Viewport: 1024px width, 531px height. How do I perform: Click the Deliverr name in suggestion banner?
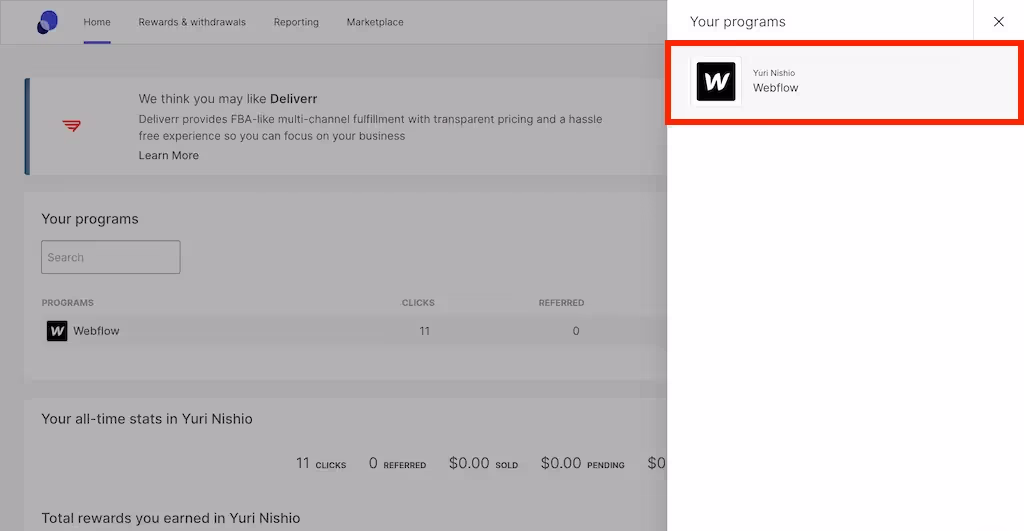click(x=293, y=99)
